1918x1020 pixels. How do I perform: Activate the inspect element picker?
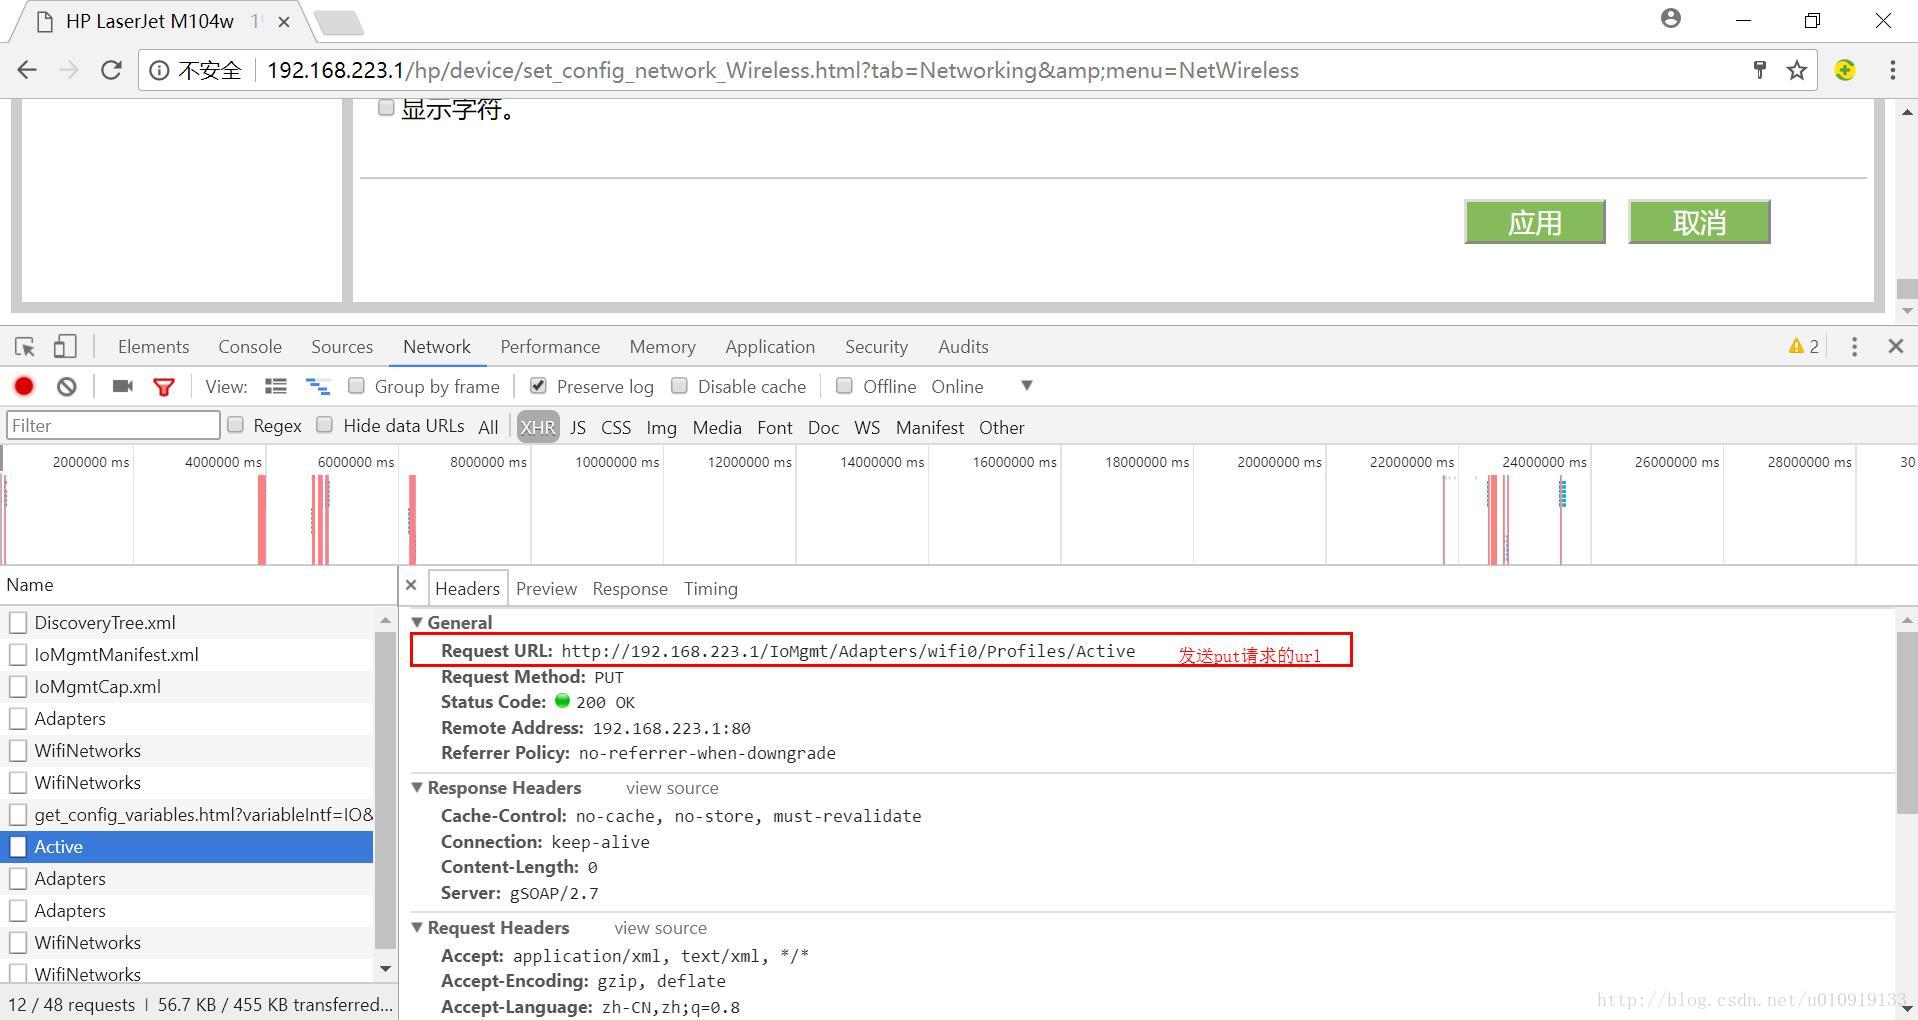point(25,347)
